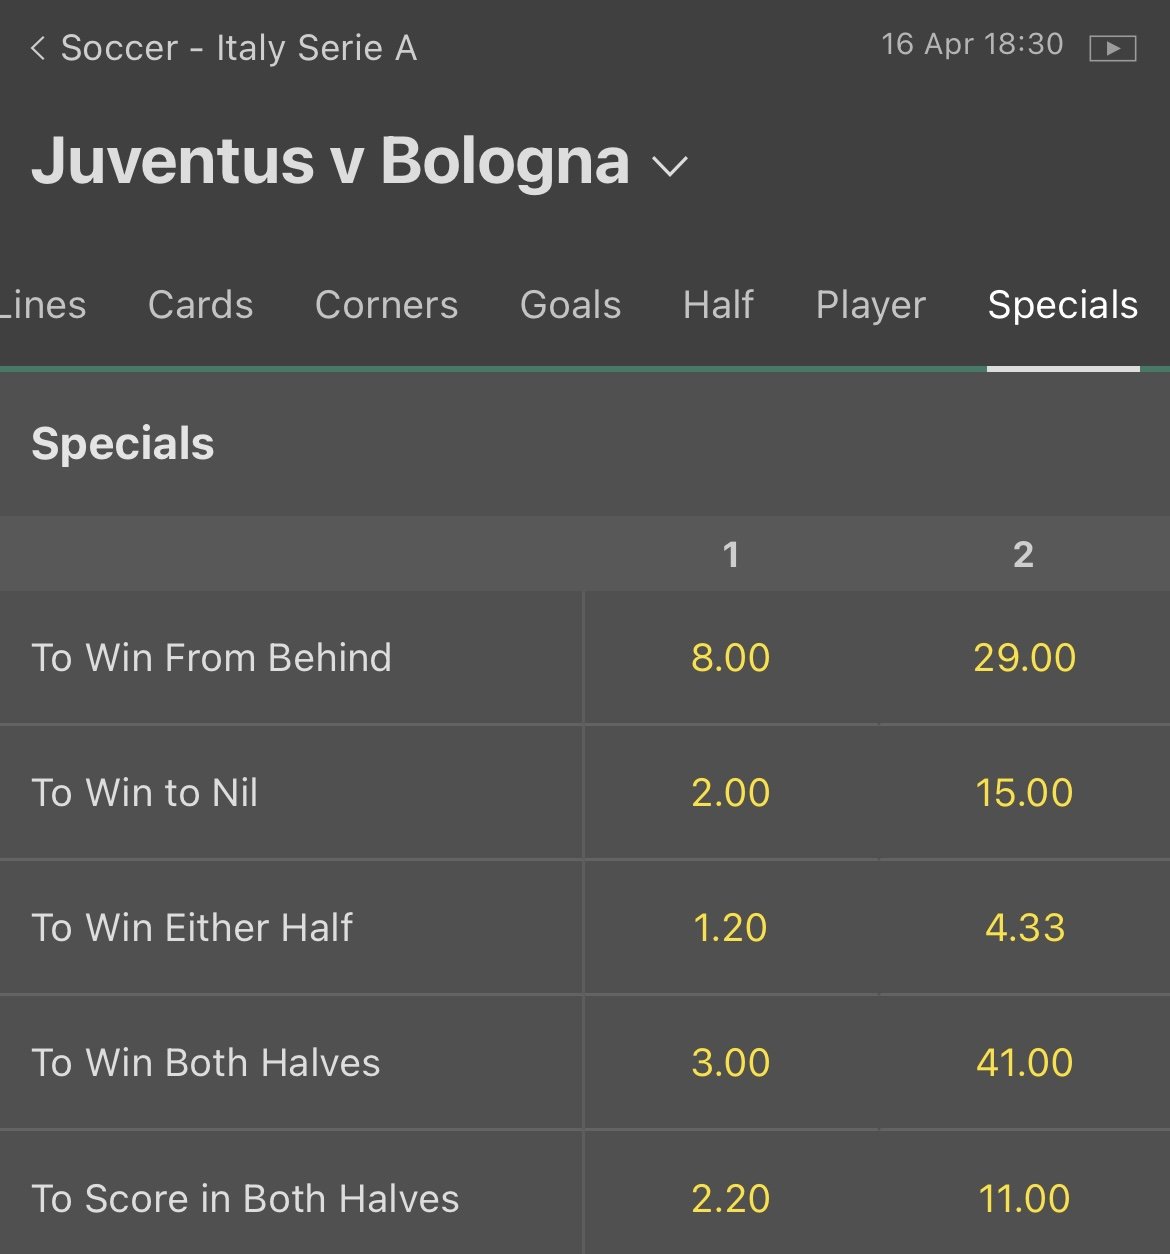Pick Bologna To Win From Behind 29.00
This screenshot has width=1170, height=1254.
pos(1024,658)
